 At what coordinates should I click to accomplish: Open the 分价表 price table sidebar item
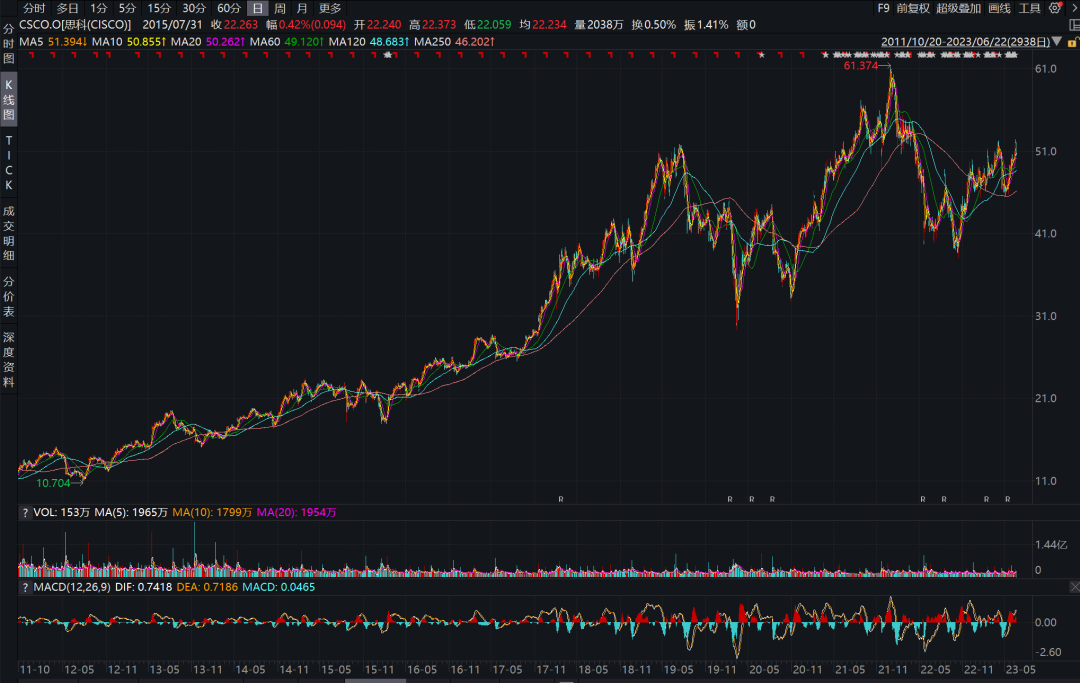tap(8, 297)
